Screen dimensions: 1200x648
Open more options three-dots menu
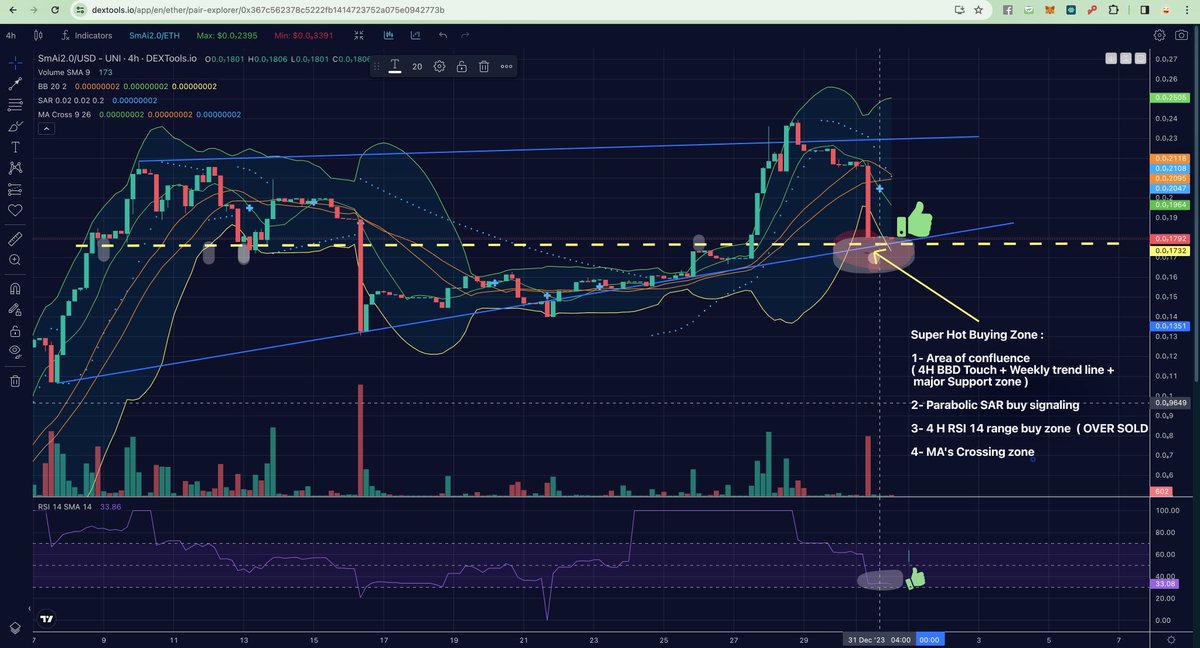(x=506, y=66)
